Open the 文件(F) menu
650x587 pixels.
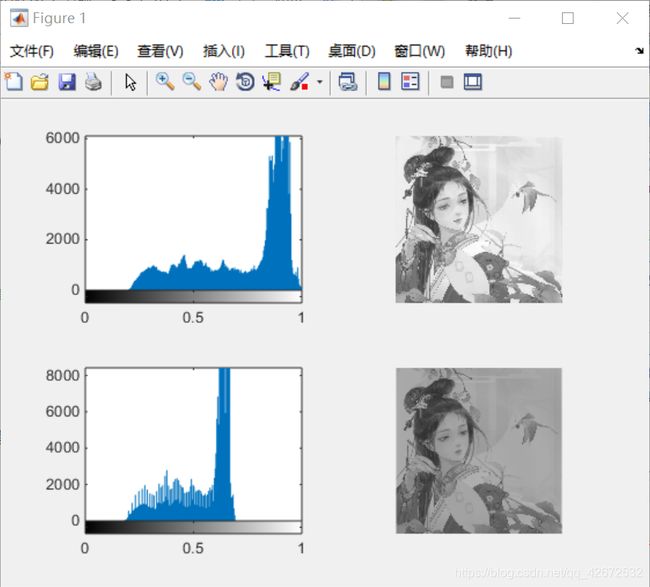pyautogui.click(x=32, y=51)
